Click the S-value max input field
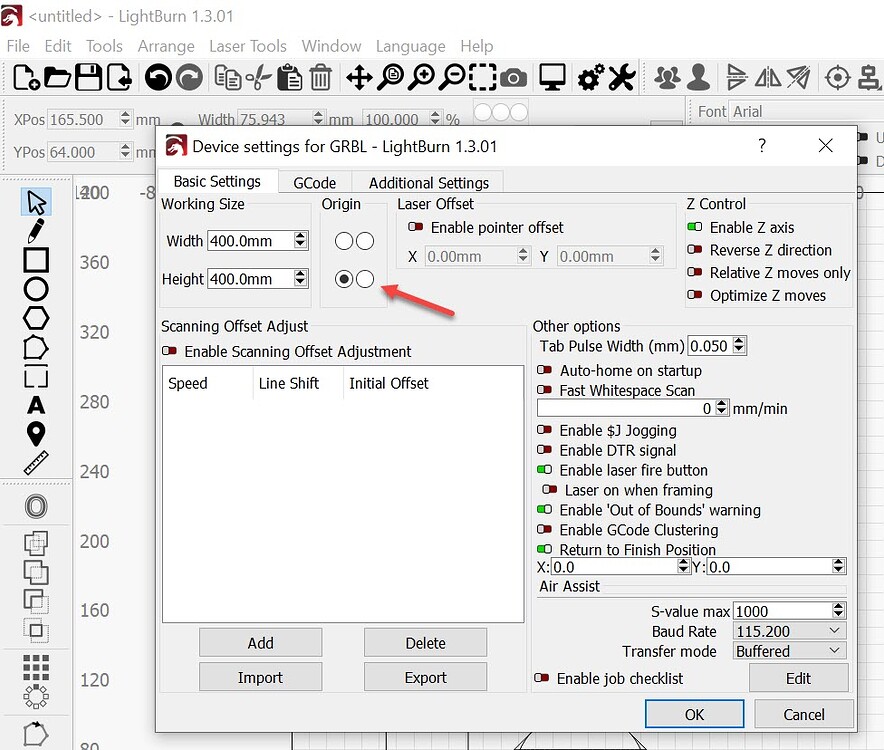This screenshot has height=750, width=884. tap(781, 611)
